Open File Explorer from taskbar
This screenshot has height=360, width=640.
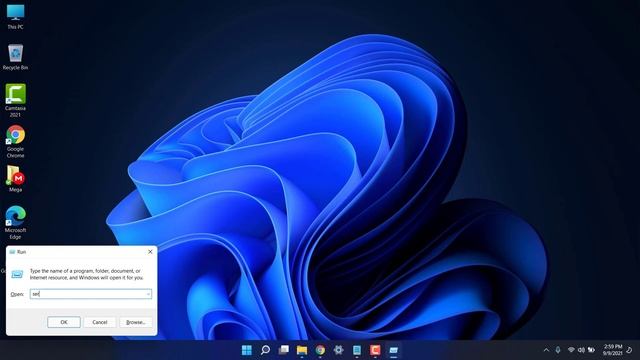click(302, 350)
